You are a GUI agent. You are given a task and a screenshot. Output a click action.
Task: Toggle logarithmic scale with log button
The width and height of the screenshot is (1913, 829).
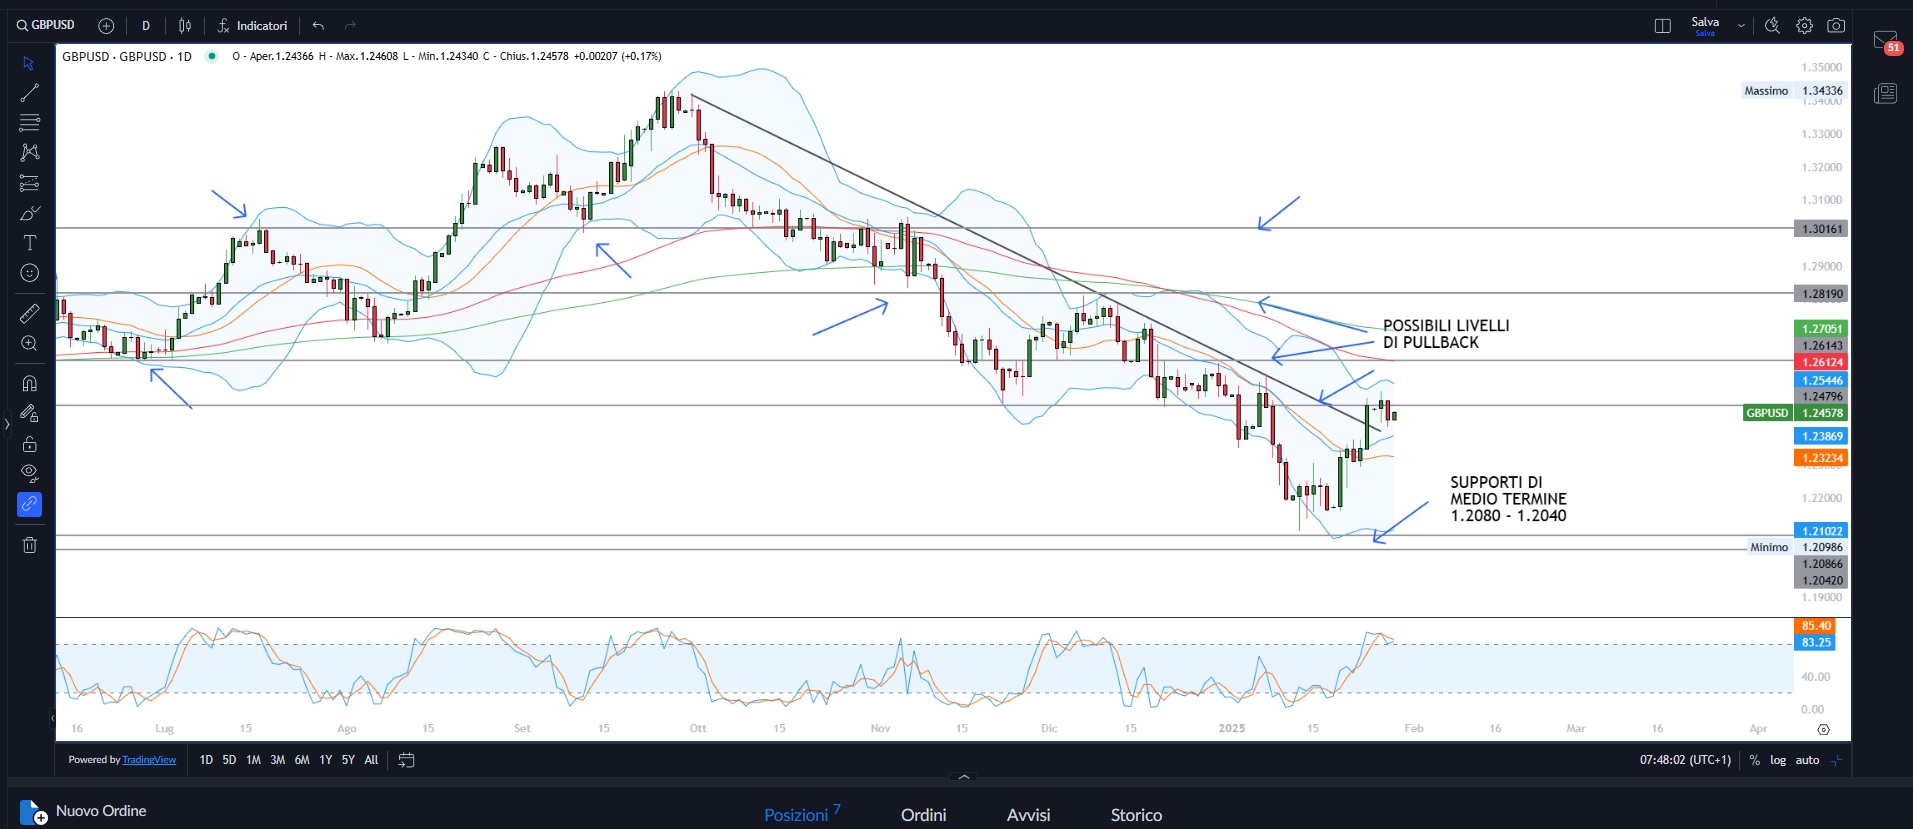1778,760
